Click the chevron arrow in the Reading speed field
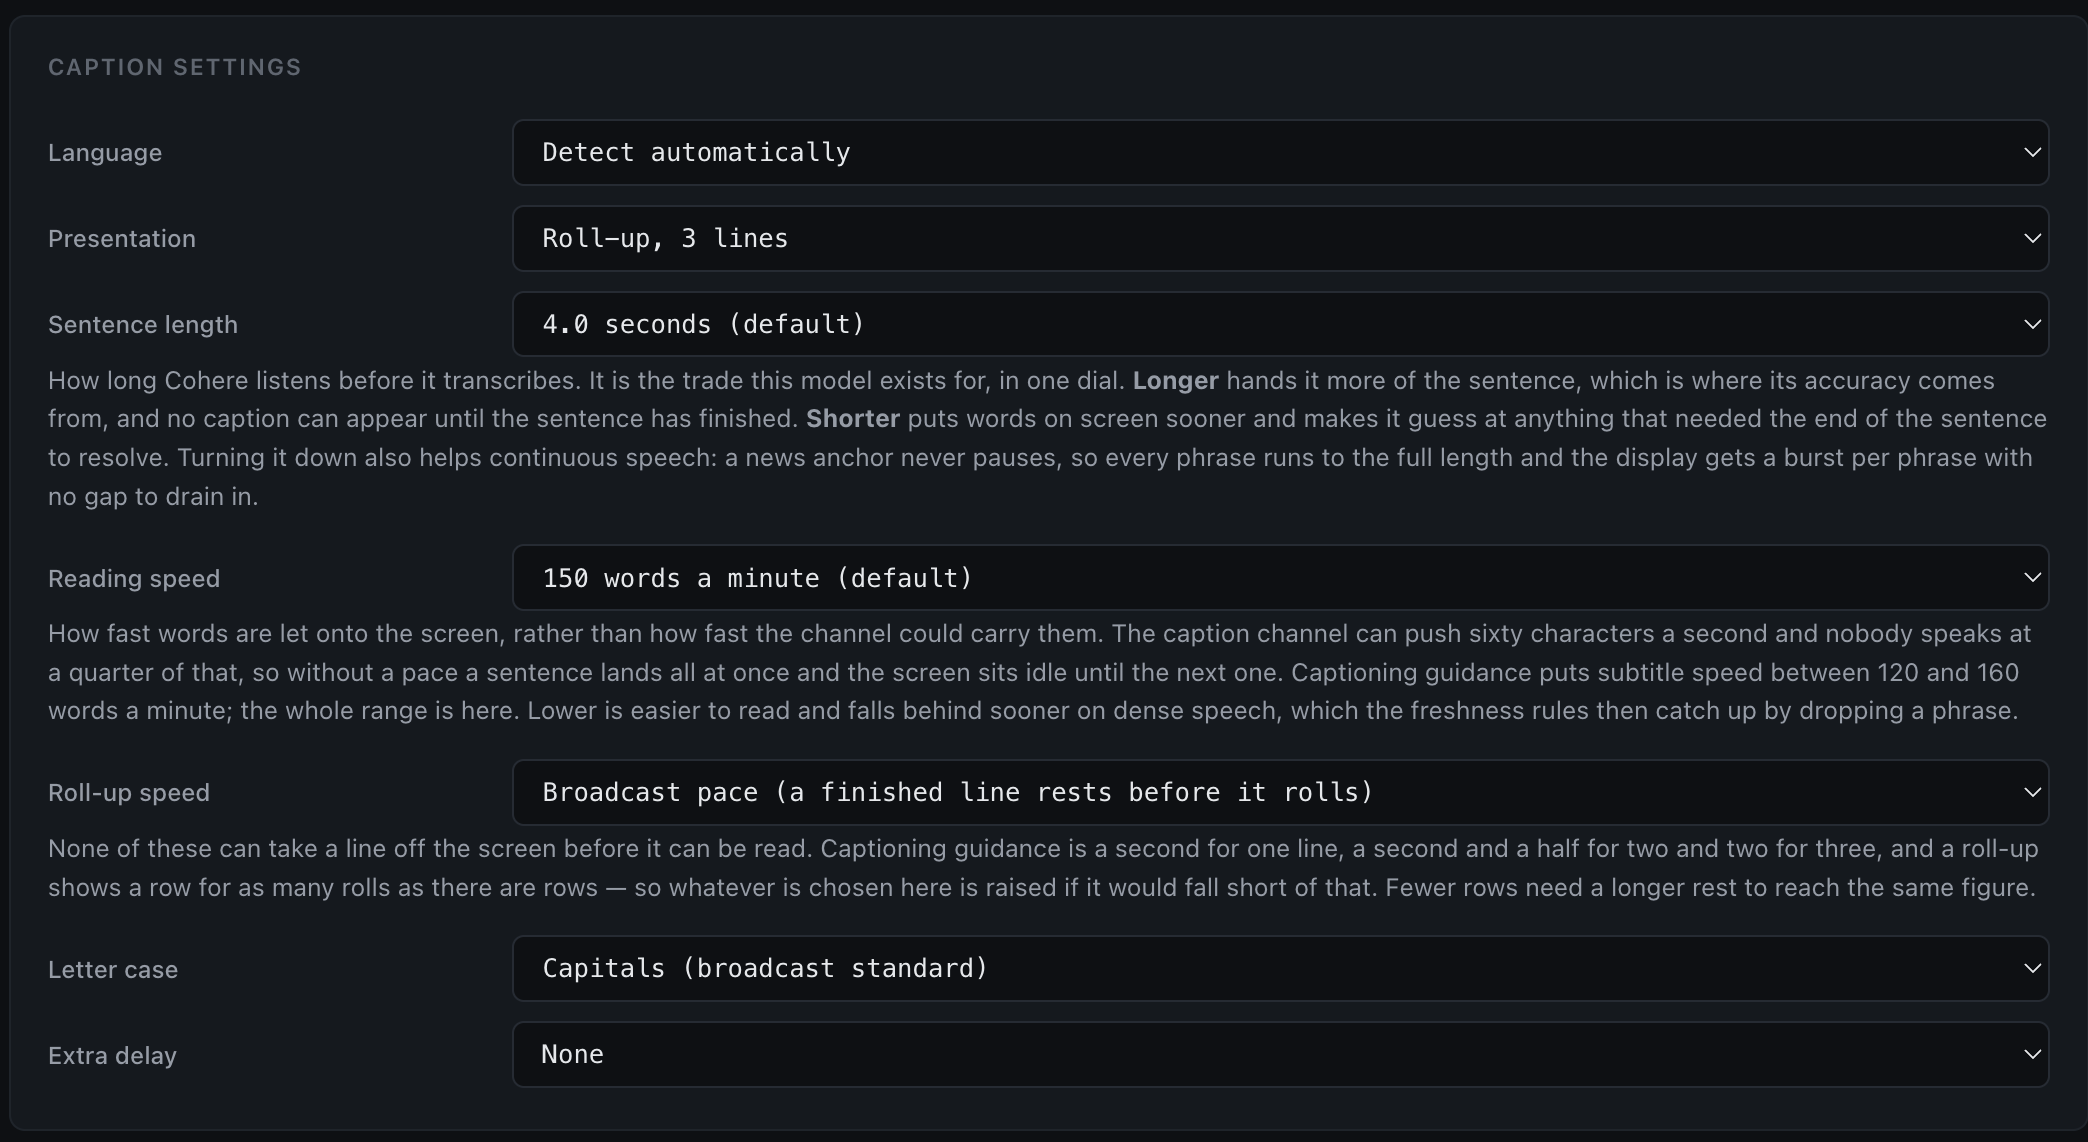The height and width of the screenshot is (1142, 2088). [x=2032, y=578]
